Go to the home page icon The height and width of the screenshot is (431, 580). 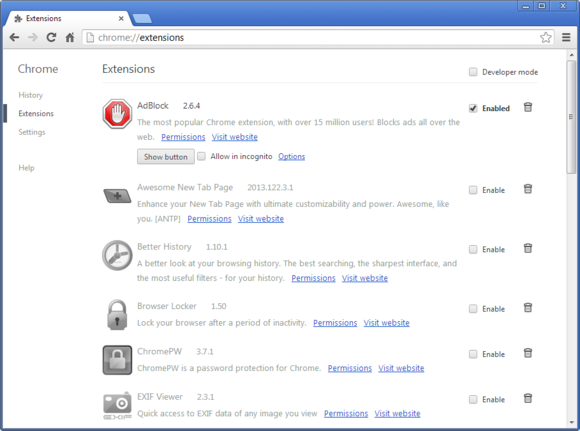pyautogui.click(x=70, y=37)
